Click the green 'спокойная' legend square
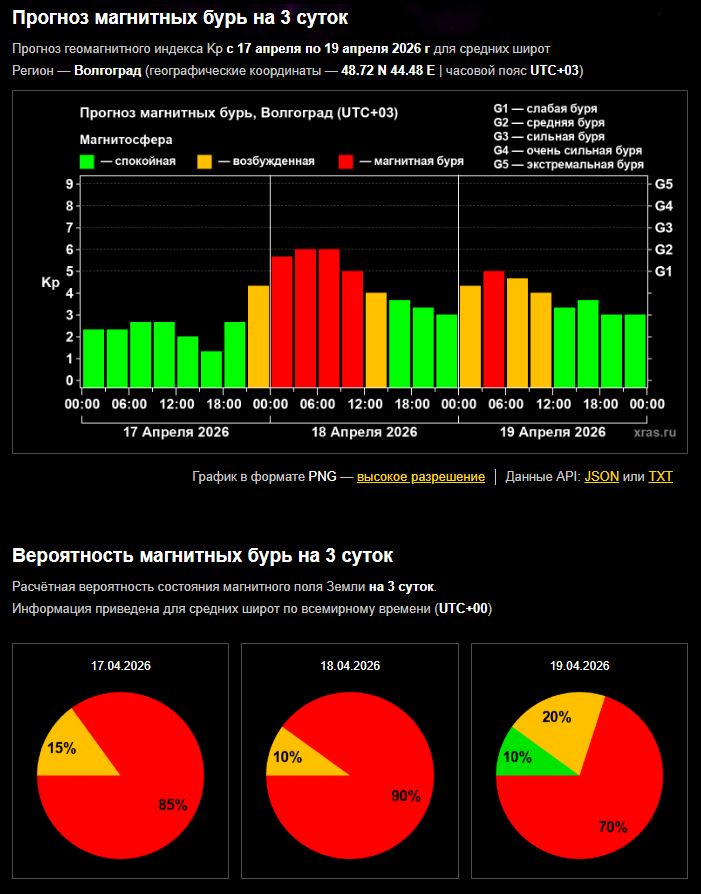Image resolution: width=701 pixels, height=894 pixels. pyautogui.click(x=87, y=161)
